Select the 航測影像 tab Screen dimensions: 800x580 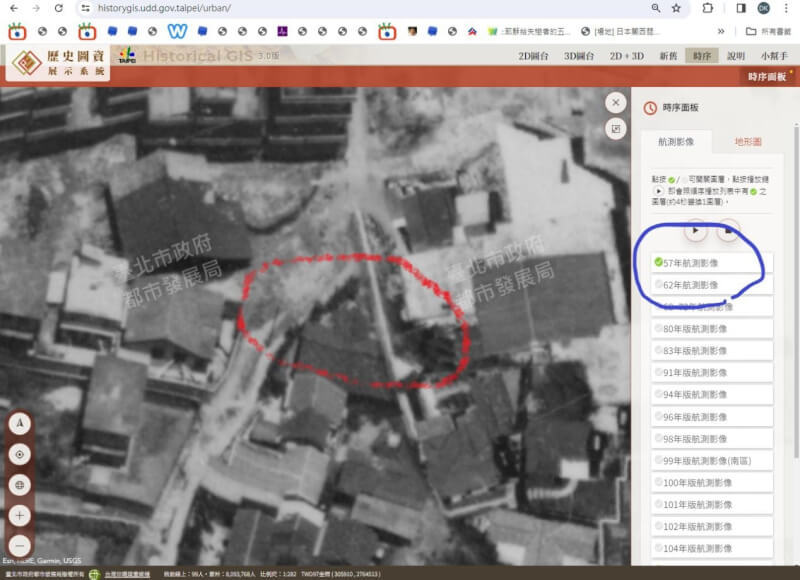pyautogui.click(x=683, y=142)
